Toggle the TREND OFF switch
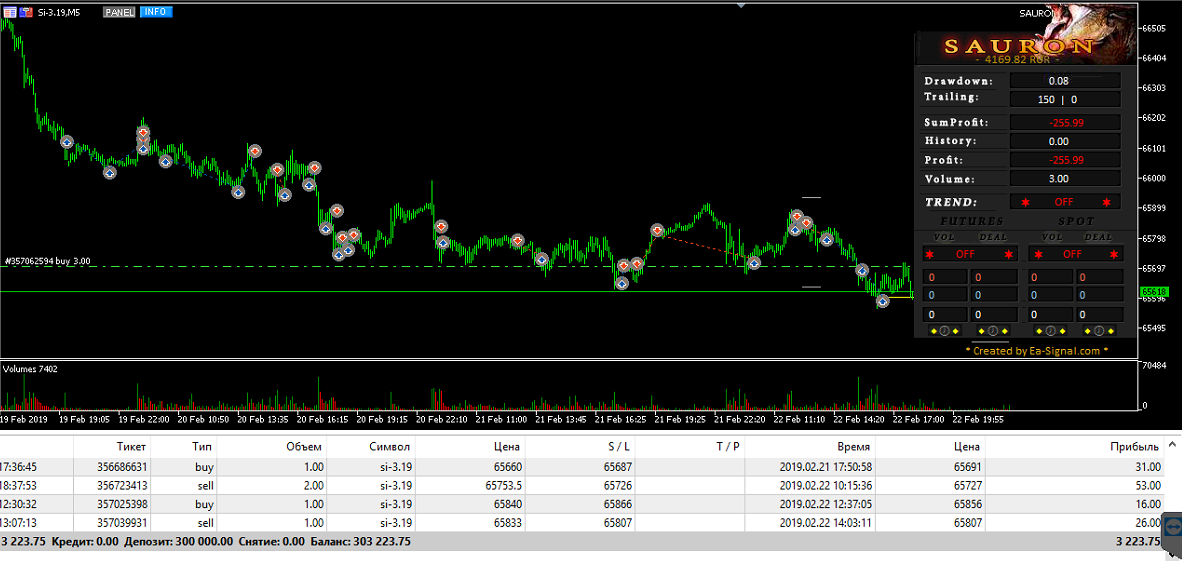 (x=1064, y=202)
